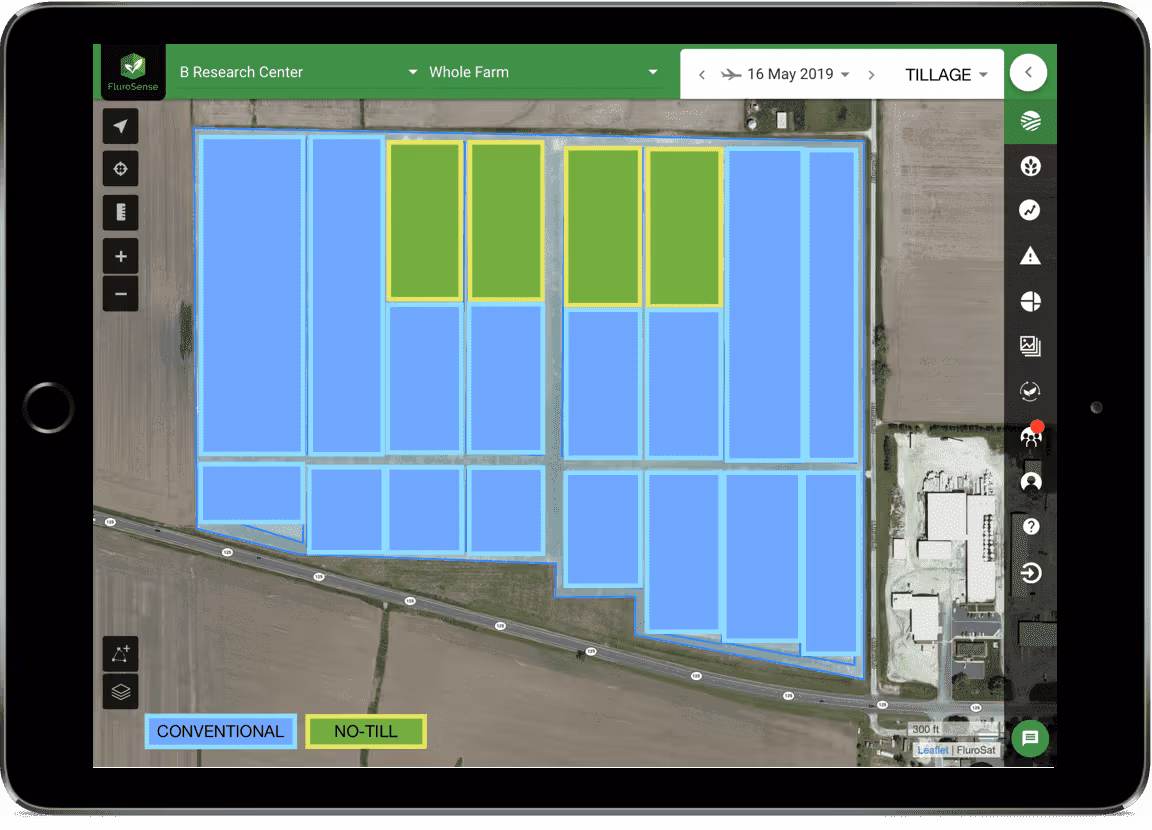Select the rightmost green no-till field plot

coord(684,227)
